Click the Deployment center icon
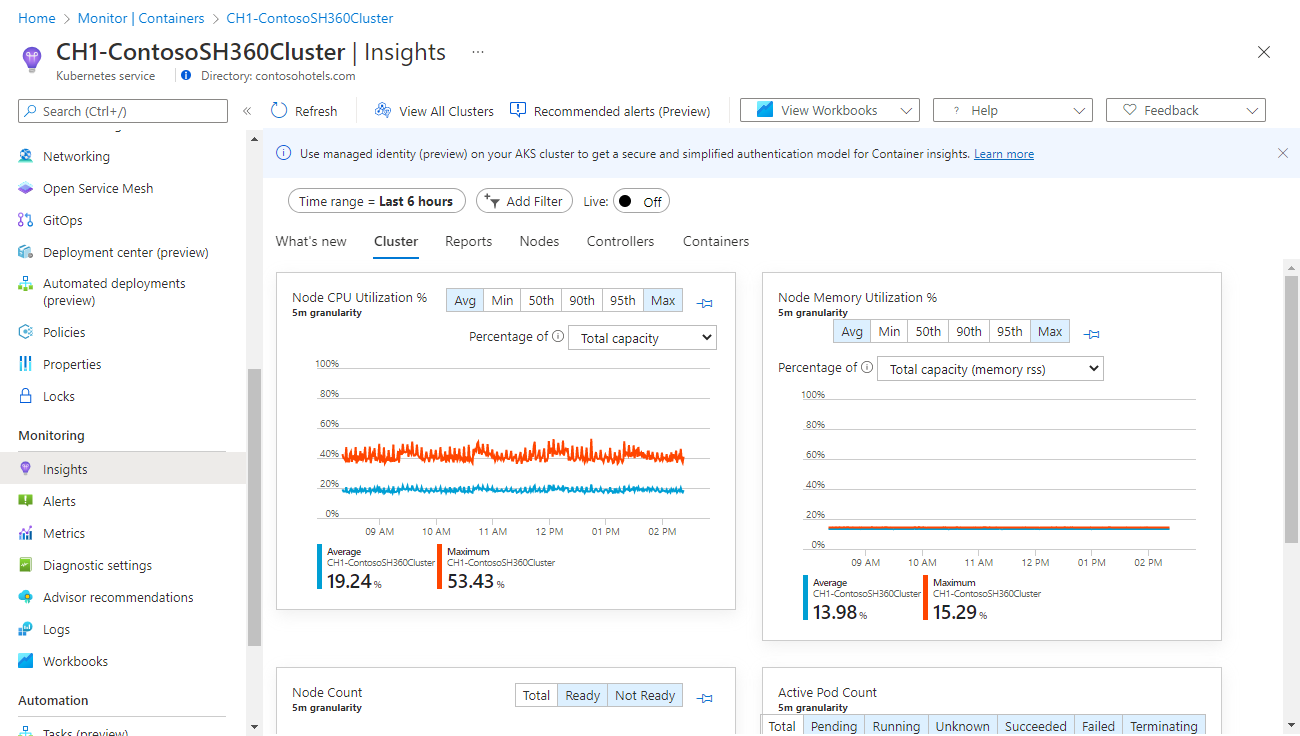This screenshot has width=1300, height=736. [x=26, y=252]
